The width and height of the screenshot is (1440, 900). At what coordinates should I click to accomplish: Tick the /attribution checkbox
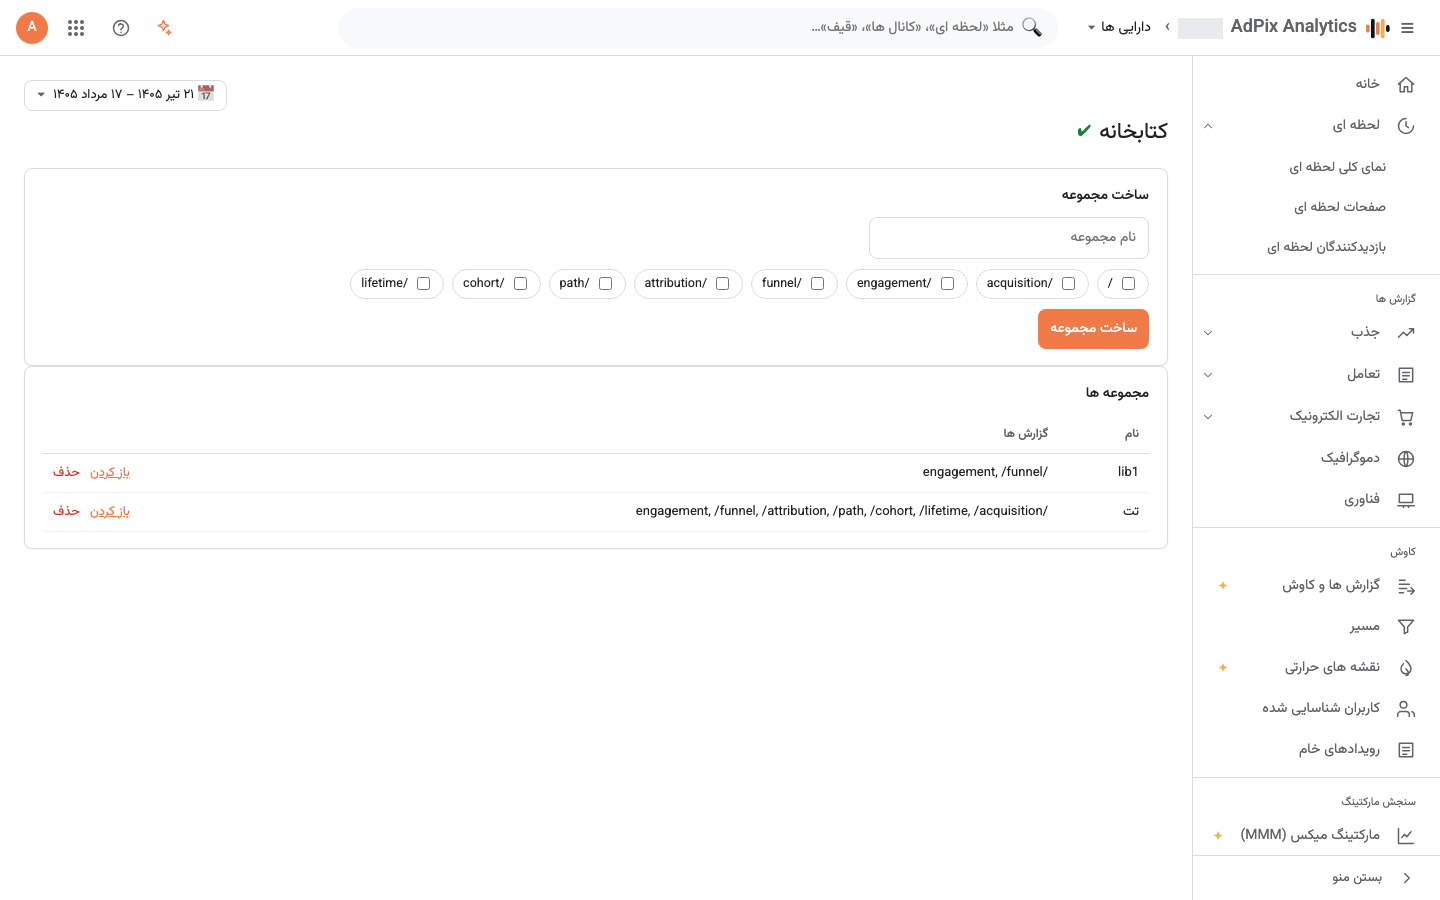pyautogui.click(x=722, y=284)
